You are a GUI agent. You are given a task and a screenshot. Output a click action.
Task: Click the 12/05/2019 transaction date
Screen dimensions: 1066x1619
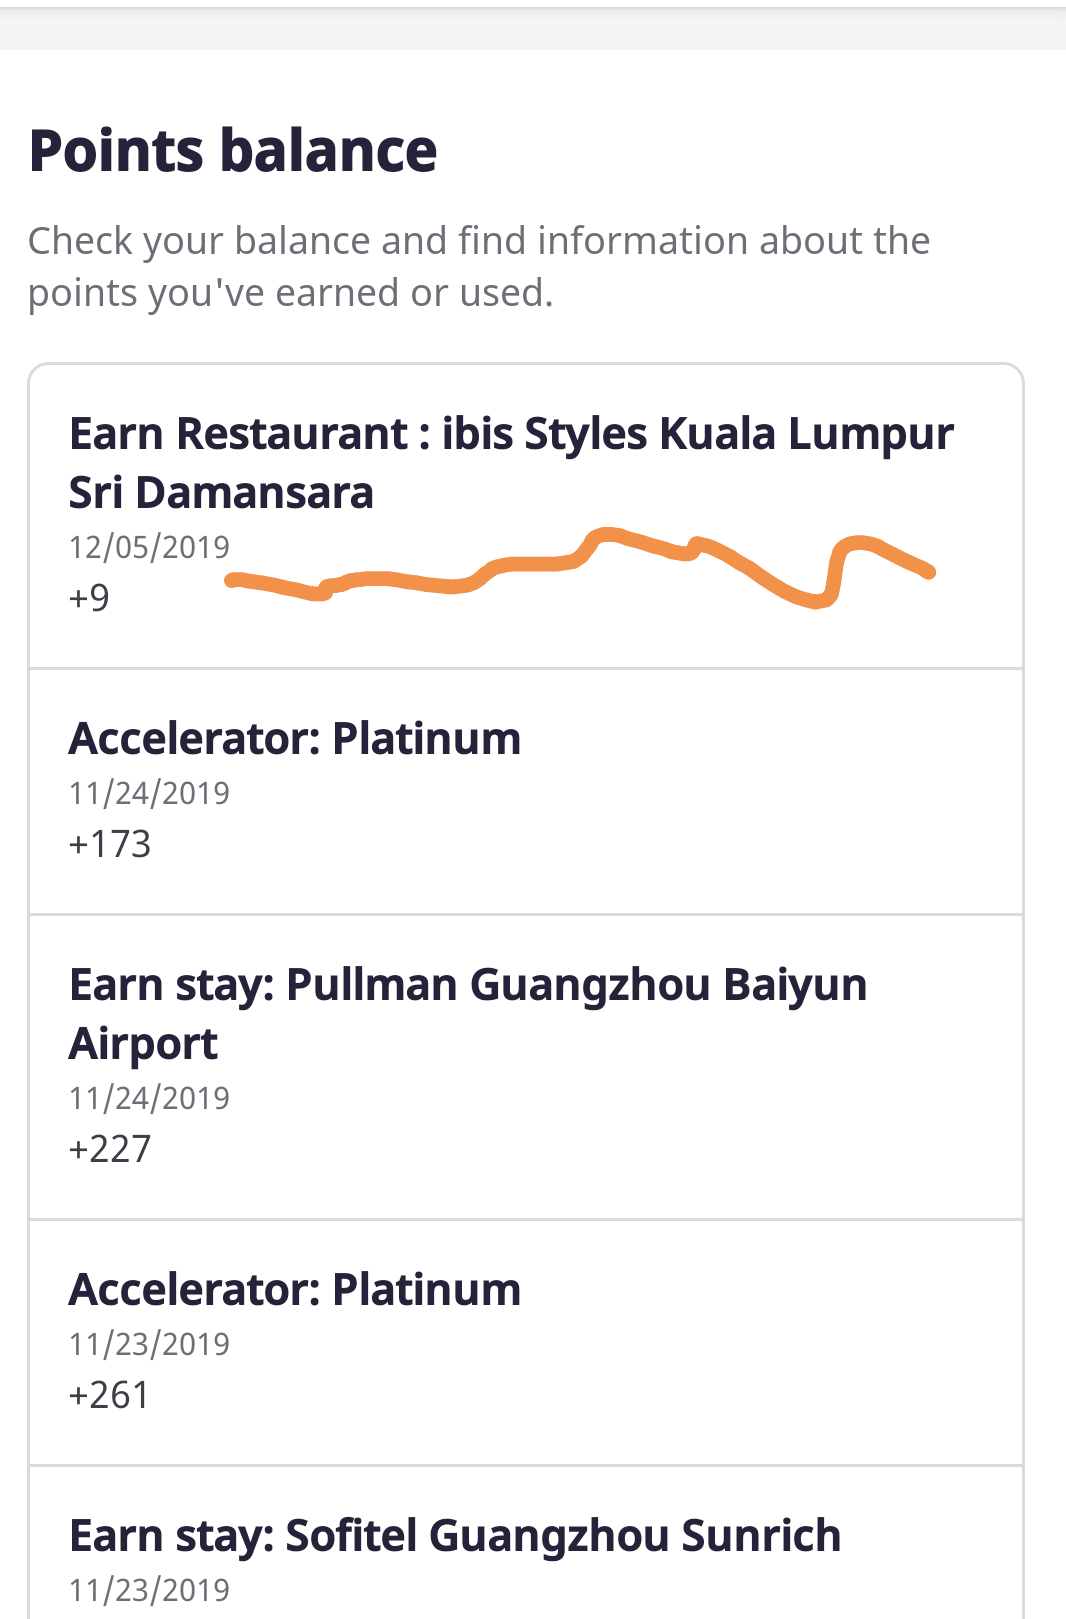point(149,547)
